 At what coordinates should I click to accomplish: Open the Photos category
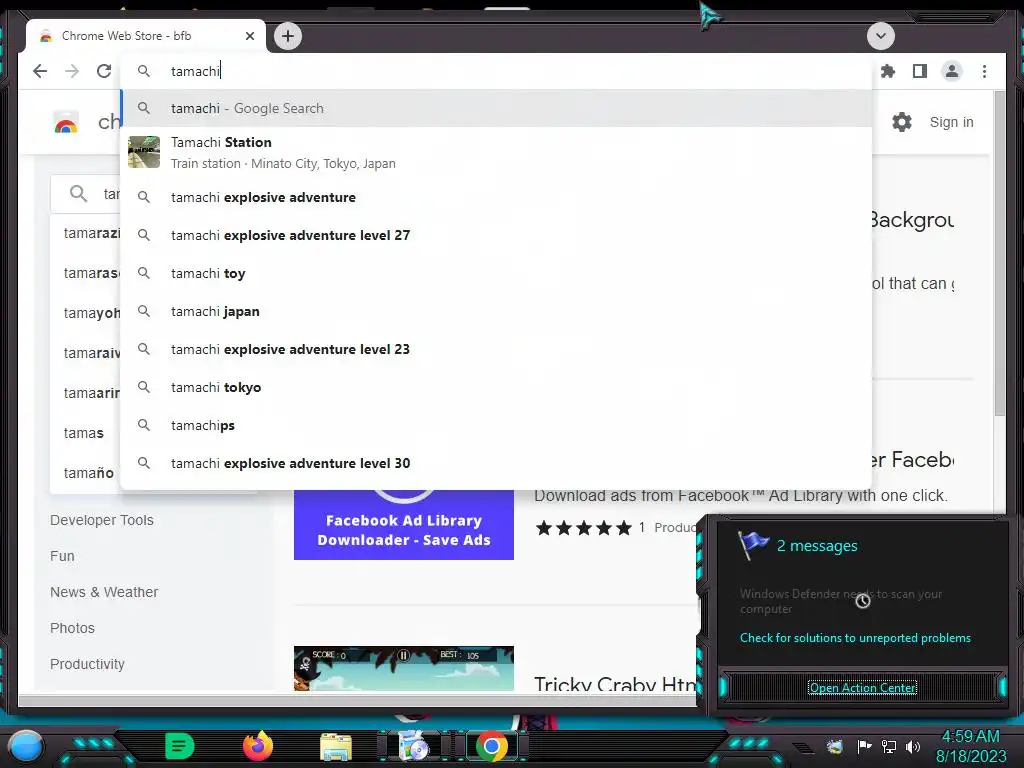[72, 628]
